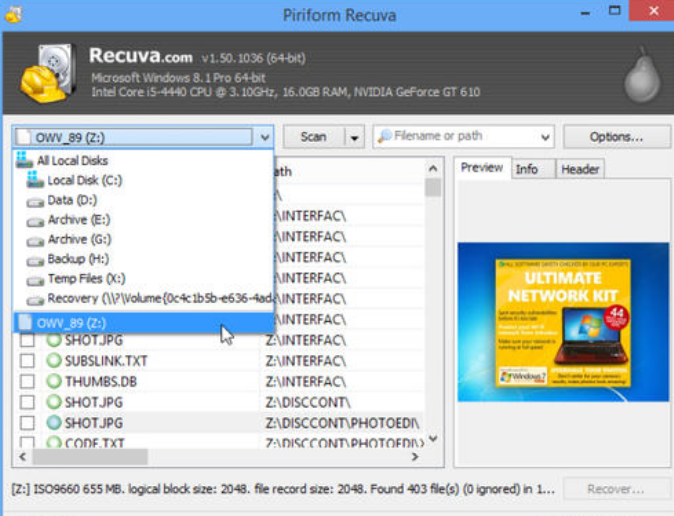This screenshot has width=674, height=516.
Task: Click the Local Disk (C:) drive icon
Action: (35, 180)
